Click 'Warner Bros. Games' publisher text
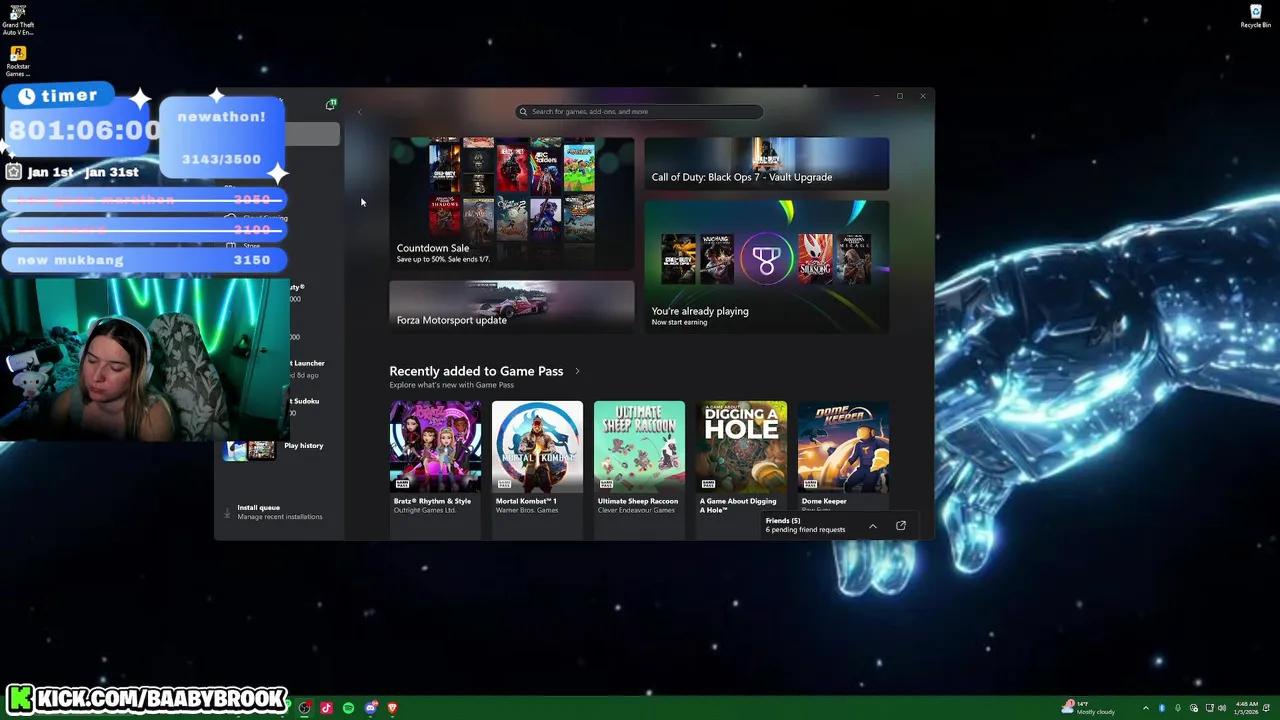Screen dimensions: 1280x720 coord(527,510)
